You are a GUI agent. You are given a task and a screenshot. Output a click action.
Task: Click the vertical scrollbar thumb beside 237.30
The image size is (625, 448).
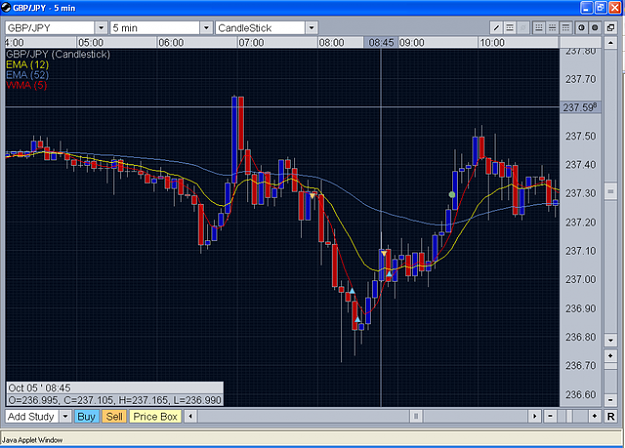tap(611, 192)
